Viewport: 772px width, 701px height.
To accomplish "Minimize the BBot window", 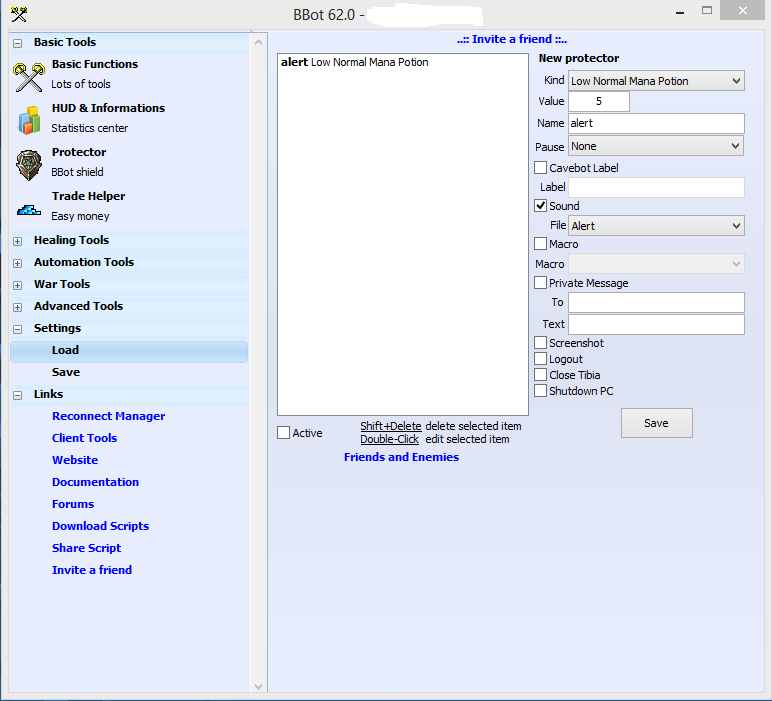I will coord(680,12).
